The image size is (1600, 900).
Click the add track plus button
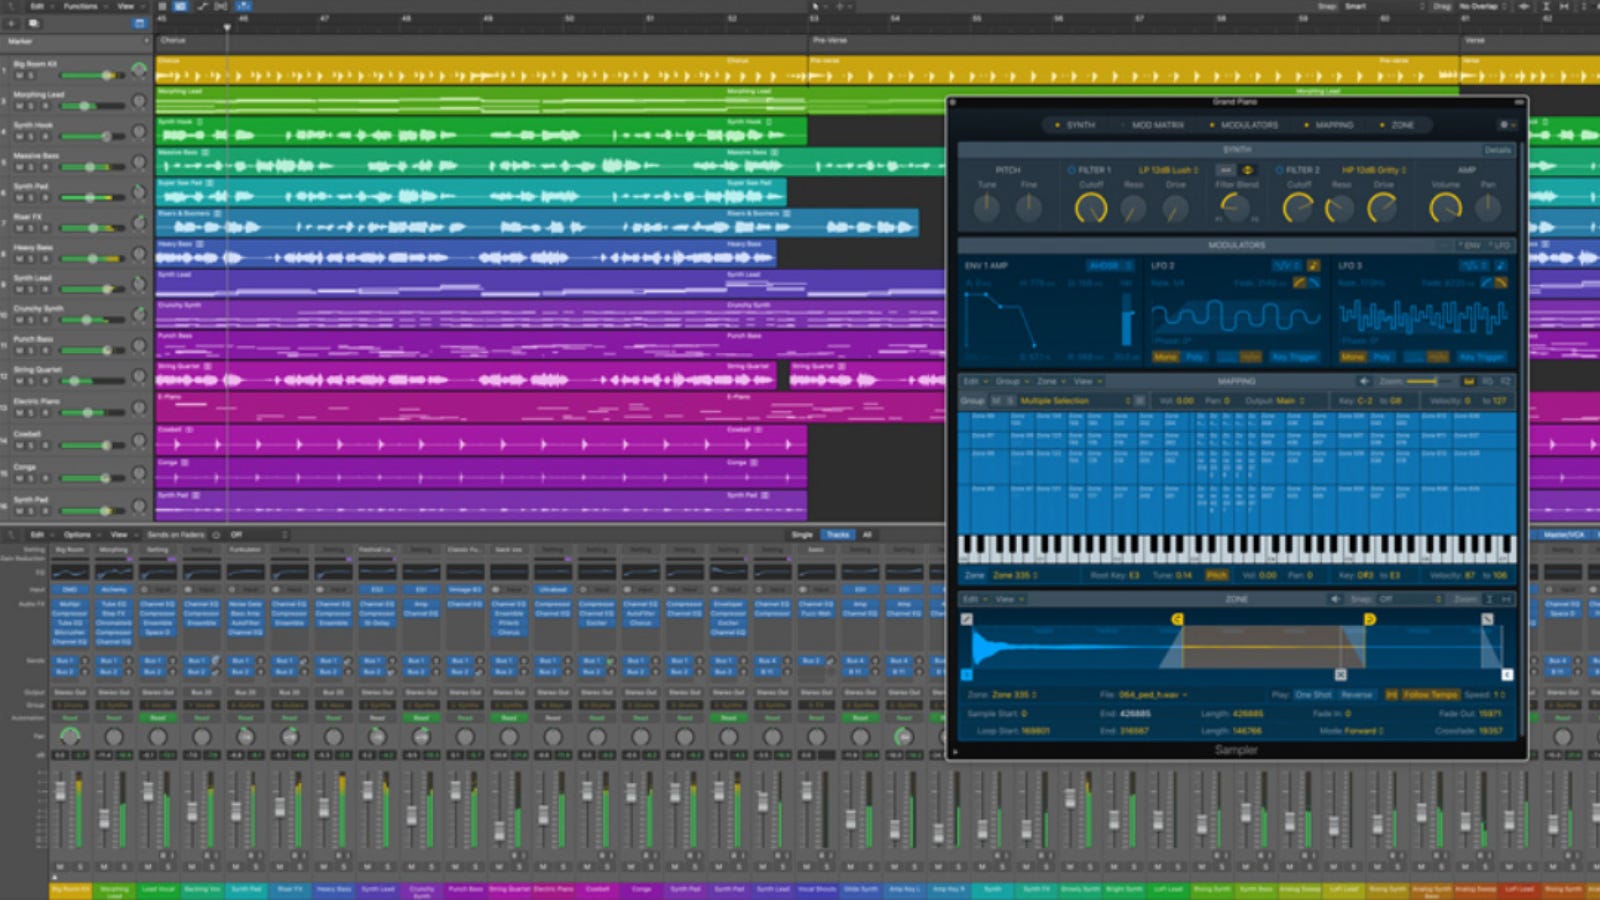pos(12,23)
